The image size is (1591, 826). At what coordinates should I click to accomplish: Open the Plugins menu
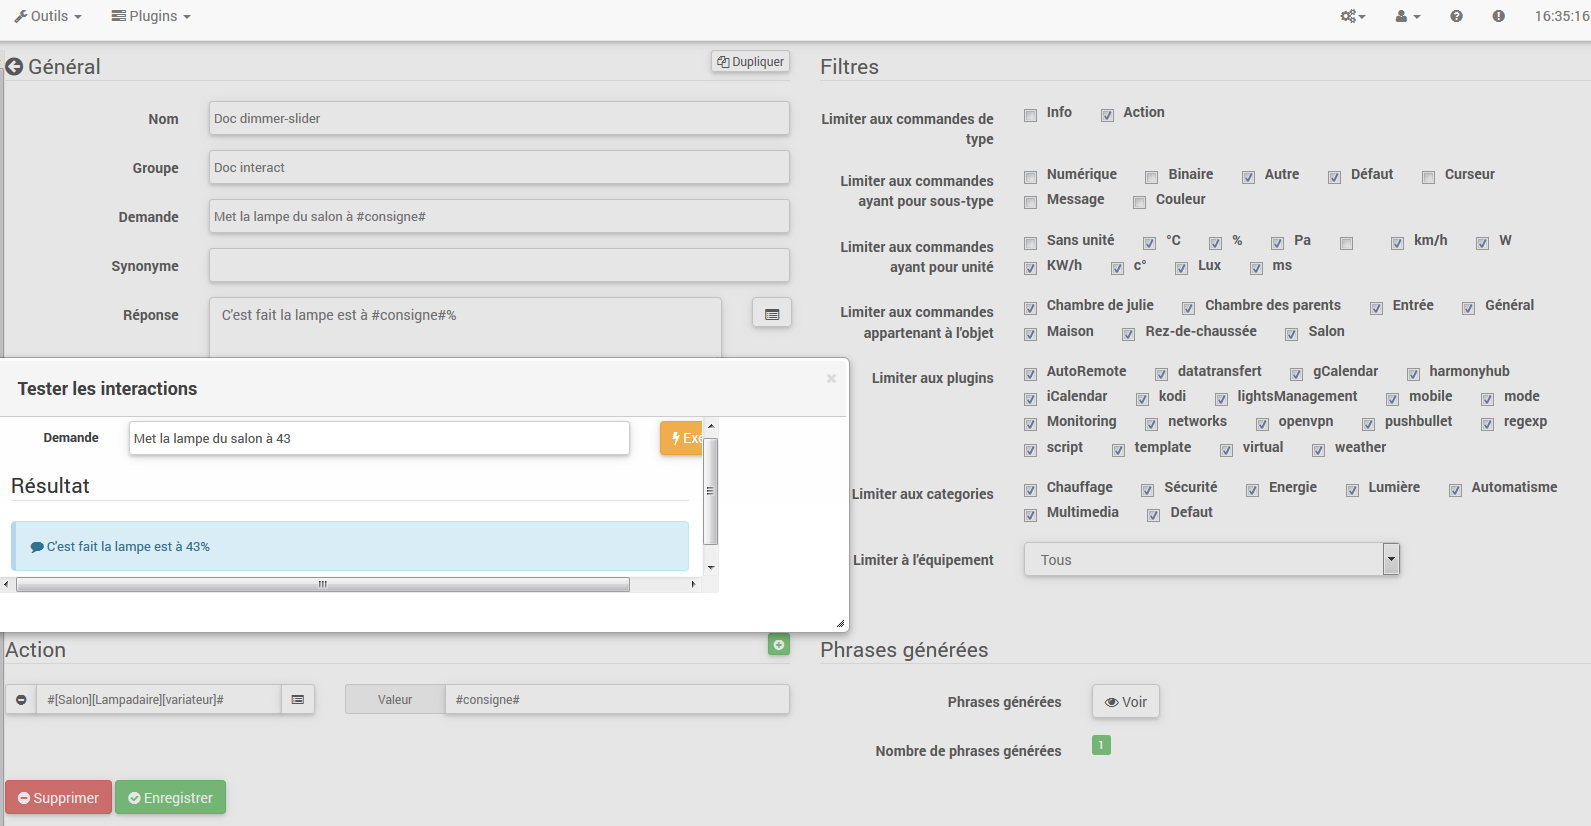tap(151, 16)
